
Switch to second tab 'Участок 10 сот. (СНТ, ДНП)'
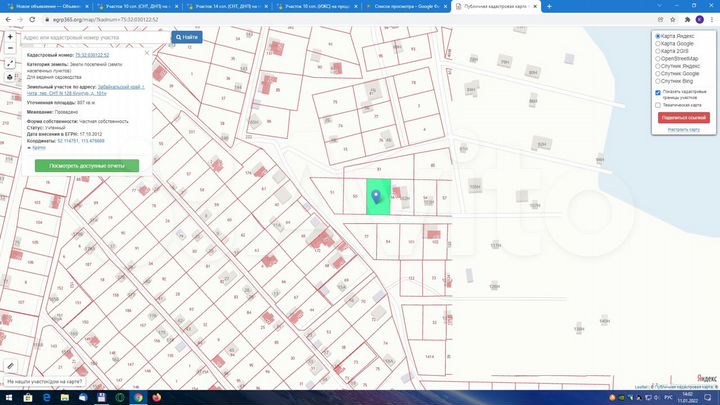[x=138, y=6]
